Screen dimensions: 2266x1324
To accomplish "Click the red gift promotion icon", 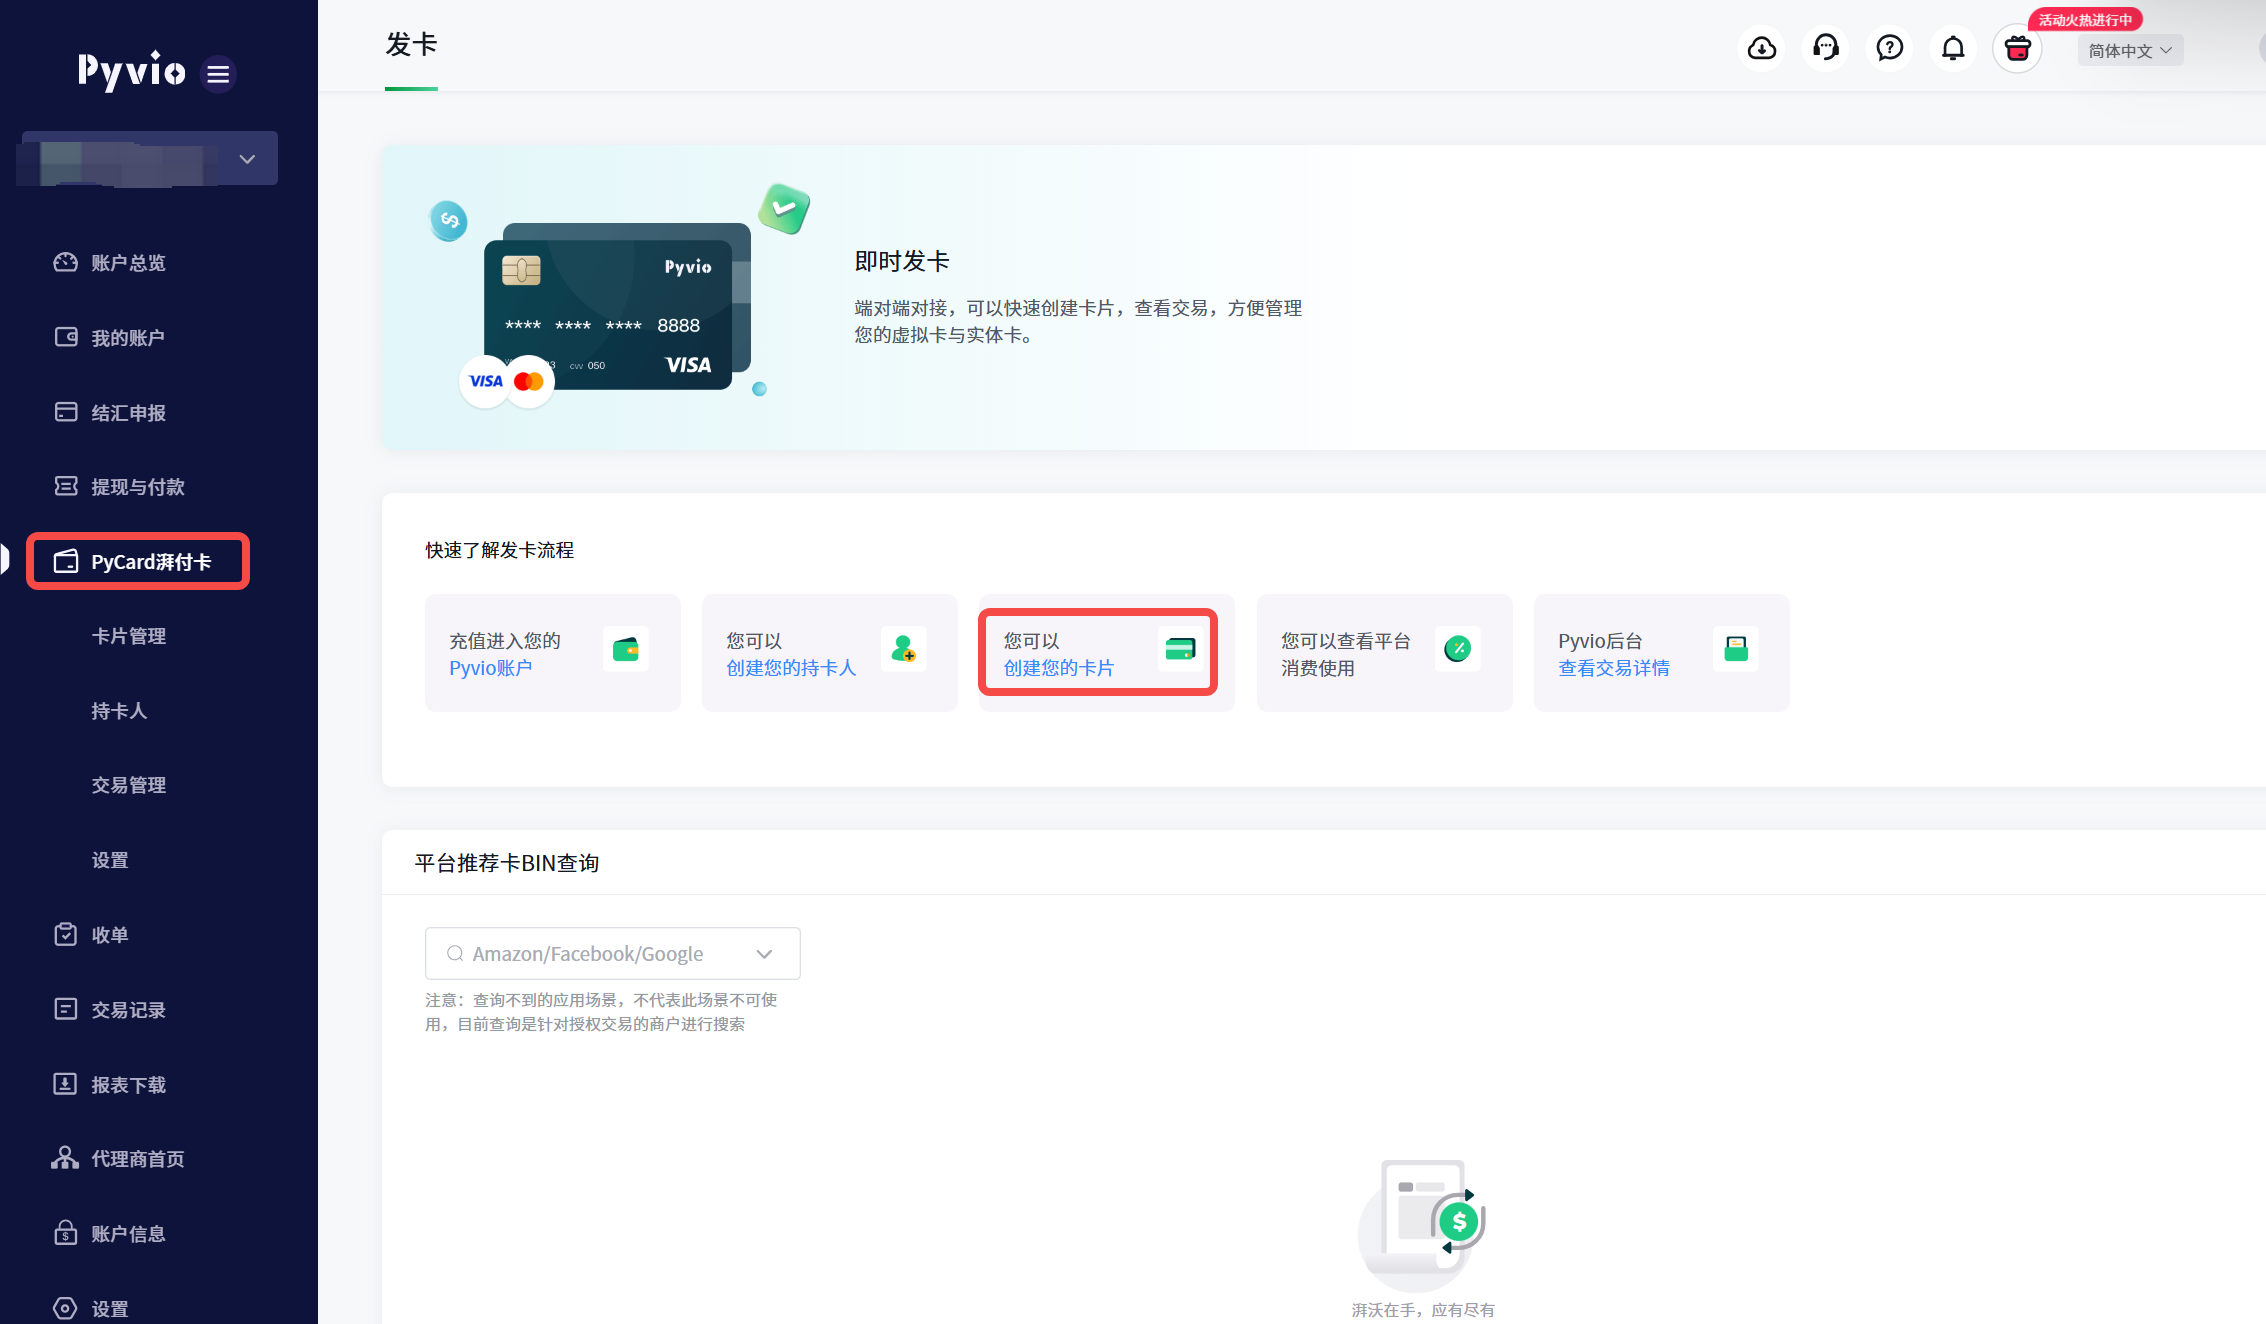I will (2017, 48).
